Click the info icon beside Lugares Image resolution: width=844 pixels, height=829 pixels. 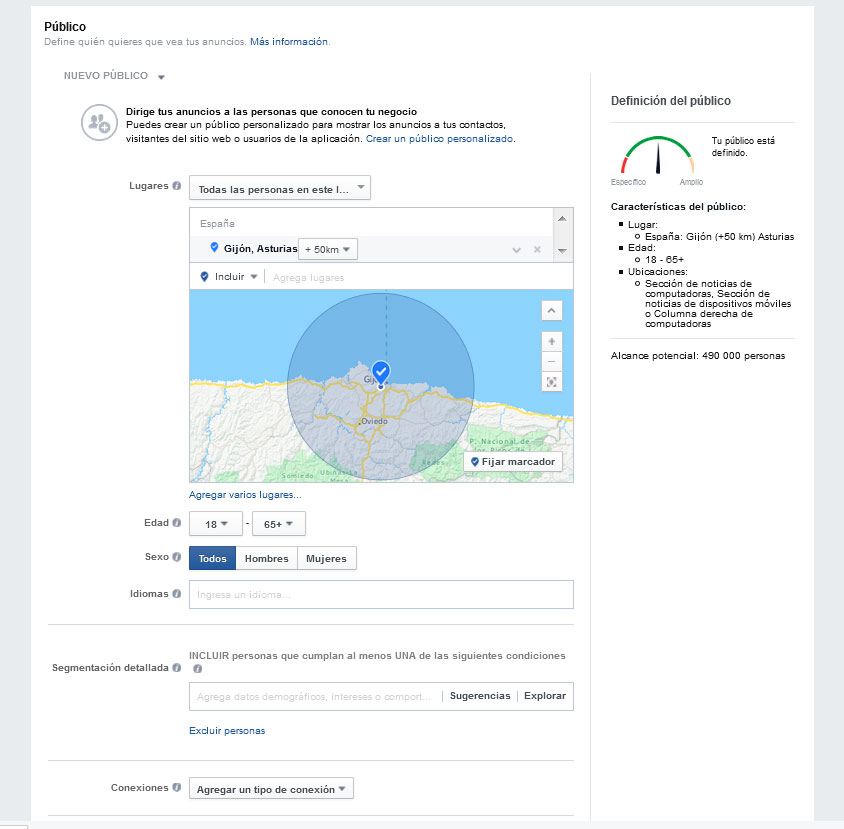(x=177, y=186)
